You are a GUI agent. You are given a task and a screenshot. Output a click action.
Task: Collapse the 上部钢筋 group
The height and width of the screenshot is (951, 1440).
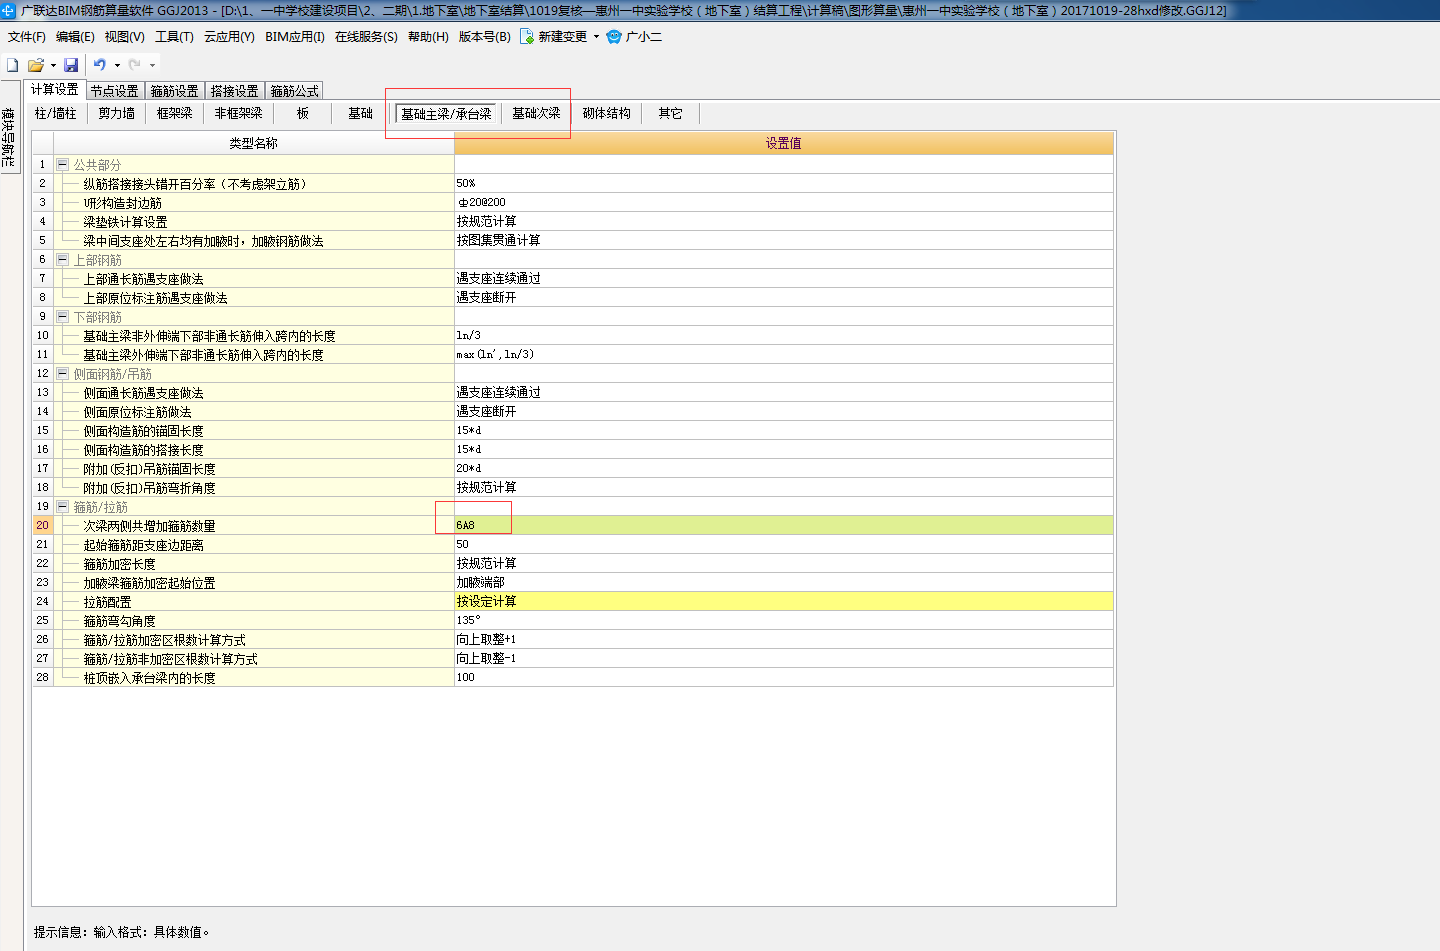tap(62, 259)
